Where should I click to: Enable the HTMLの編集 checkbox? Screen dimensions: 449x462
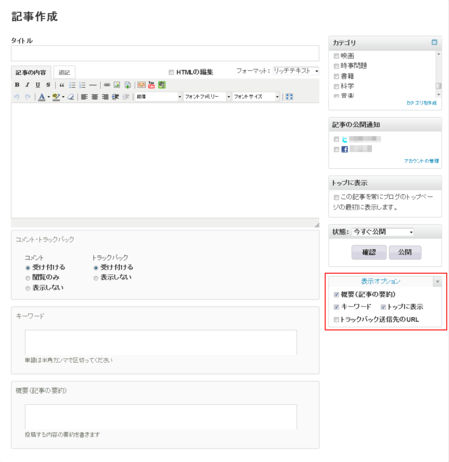tap(171, 72)
